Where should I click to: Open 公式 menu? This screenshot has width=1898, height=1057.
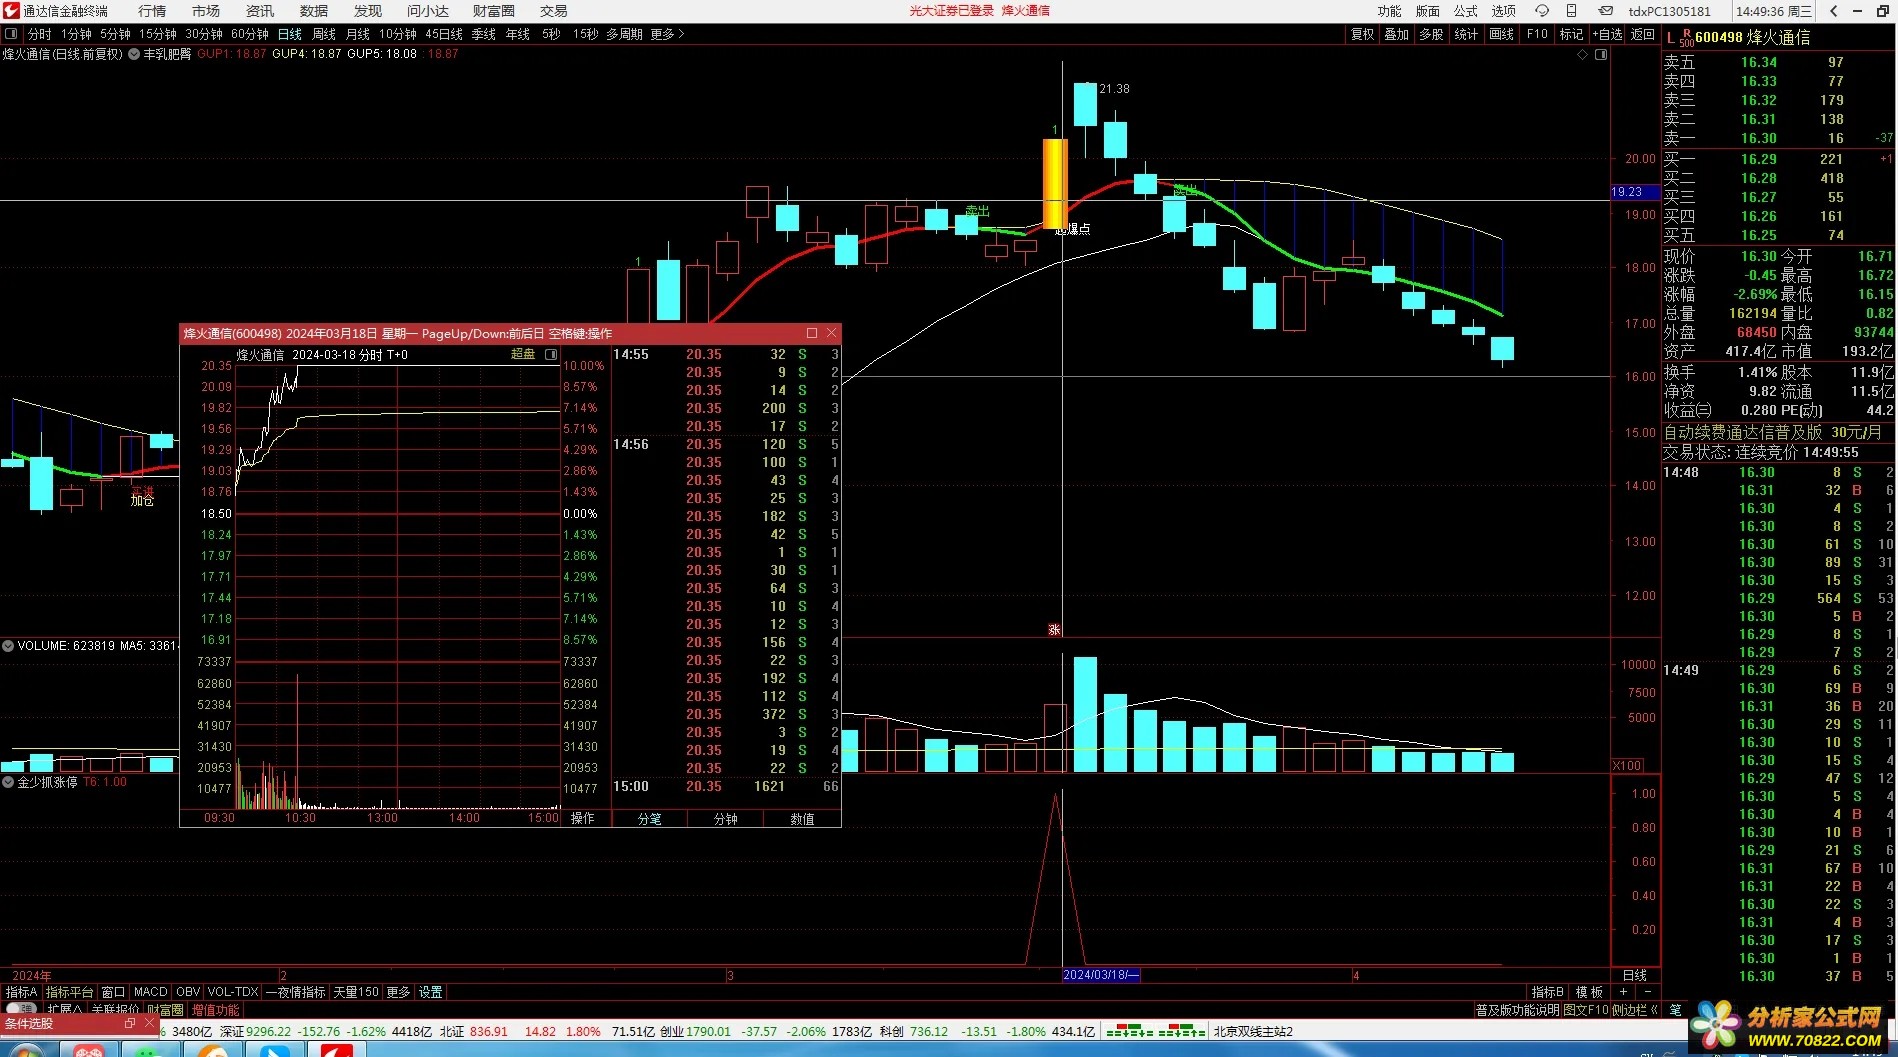click(1466, 11)
